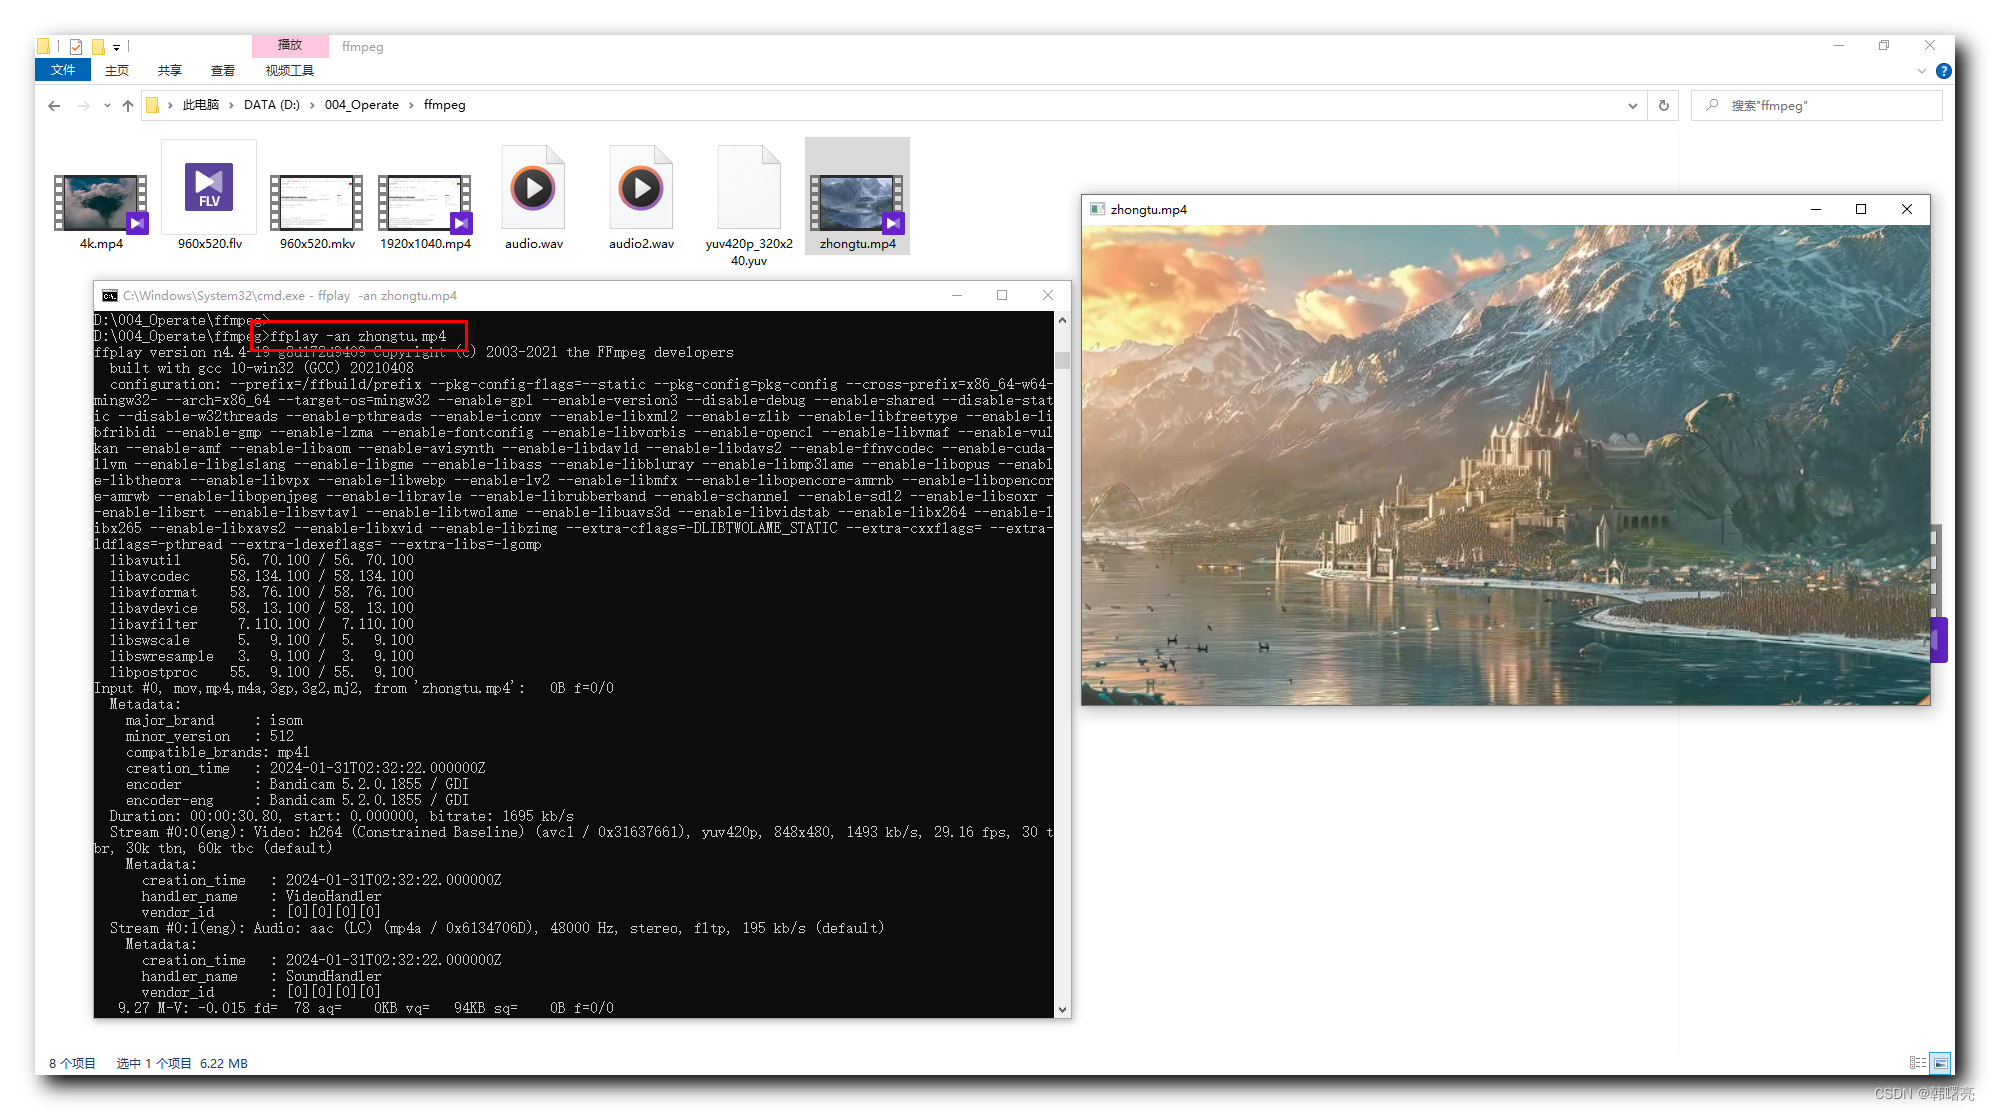Screen dimensions: 1990x1110
Task: Open recent locations dropdown arrow
Action: click(107, 105)
